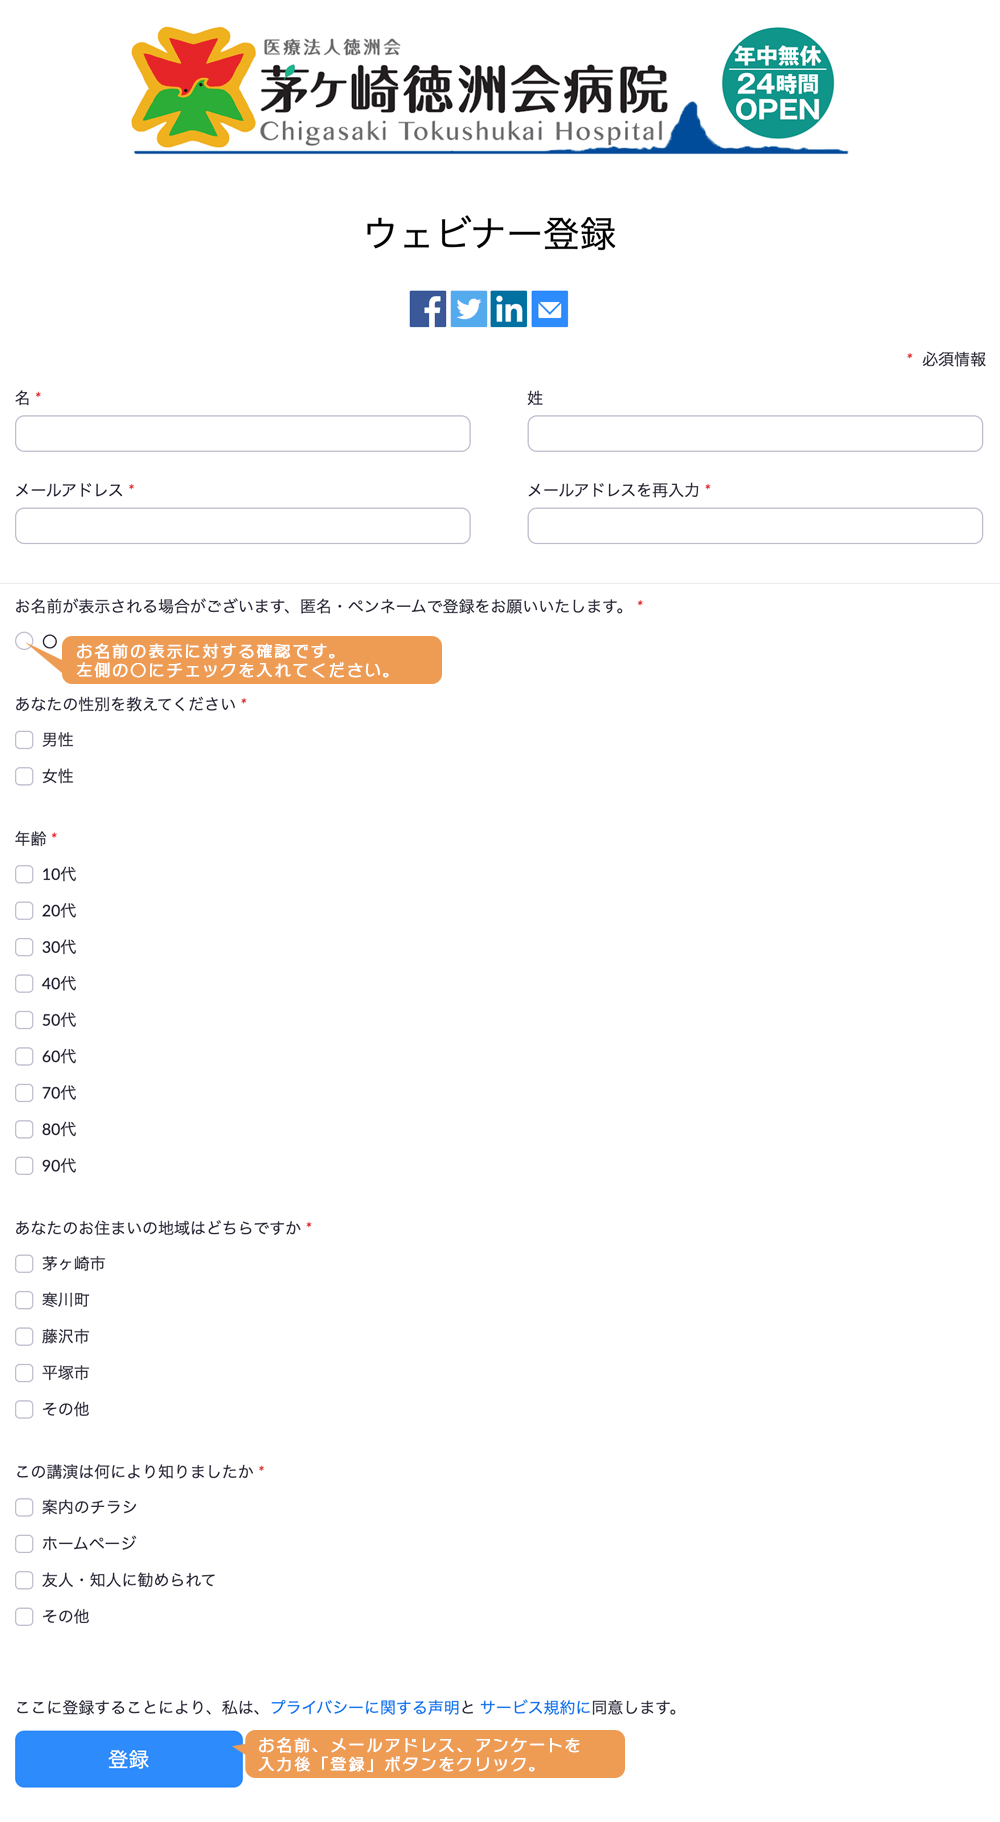Image resolution: width=1000 pixels, height=1822 pixels.
Task: Select the 60代 age checkbox
Action: coord(25,1056)
